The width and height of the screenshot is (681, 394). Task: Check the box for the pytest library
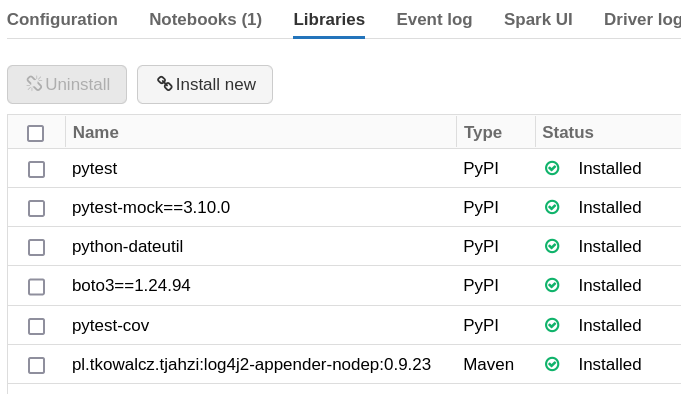tap(36, 169)
